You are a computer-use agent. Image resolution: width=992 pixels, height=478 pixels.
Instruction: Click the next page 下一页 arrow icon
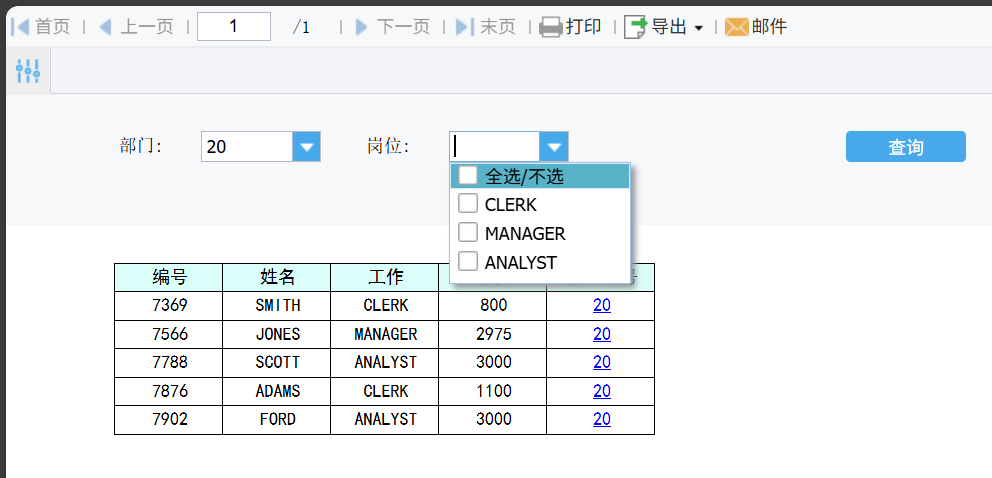point(361,27)
